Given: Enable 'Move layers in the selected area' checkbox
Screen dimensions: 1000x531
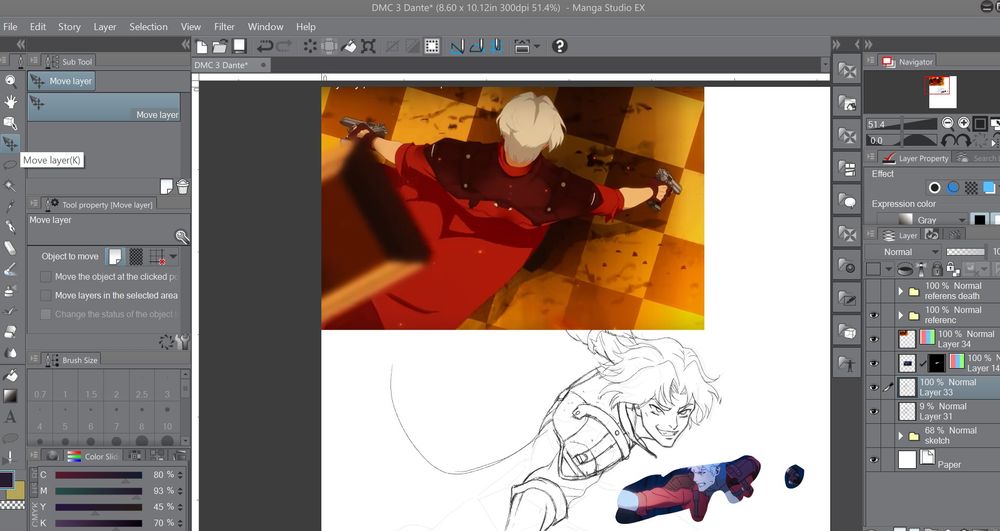Looking at the screenshot, I should [x=46, y=295].
